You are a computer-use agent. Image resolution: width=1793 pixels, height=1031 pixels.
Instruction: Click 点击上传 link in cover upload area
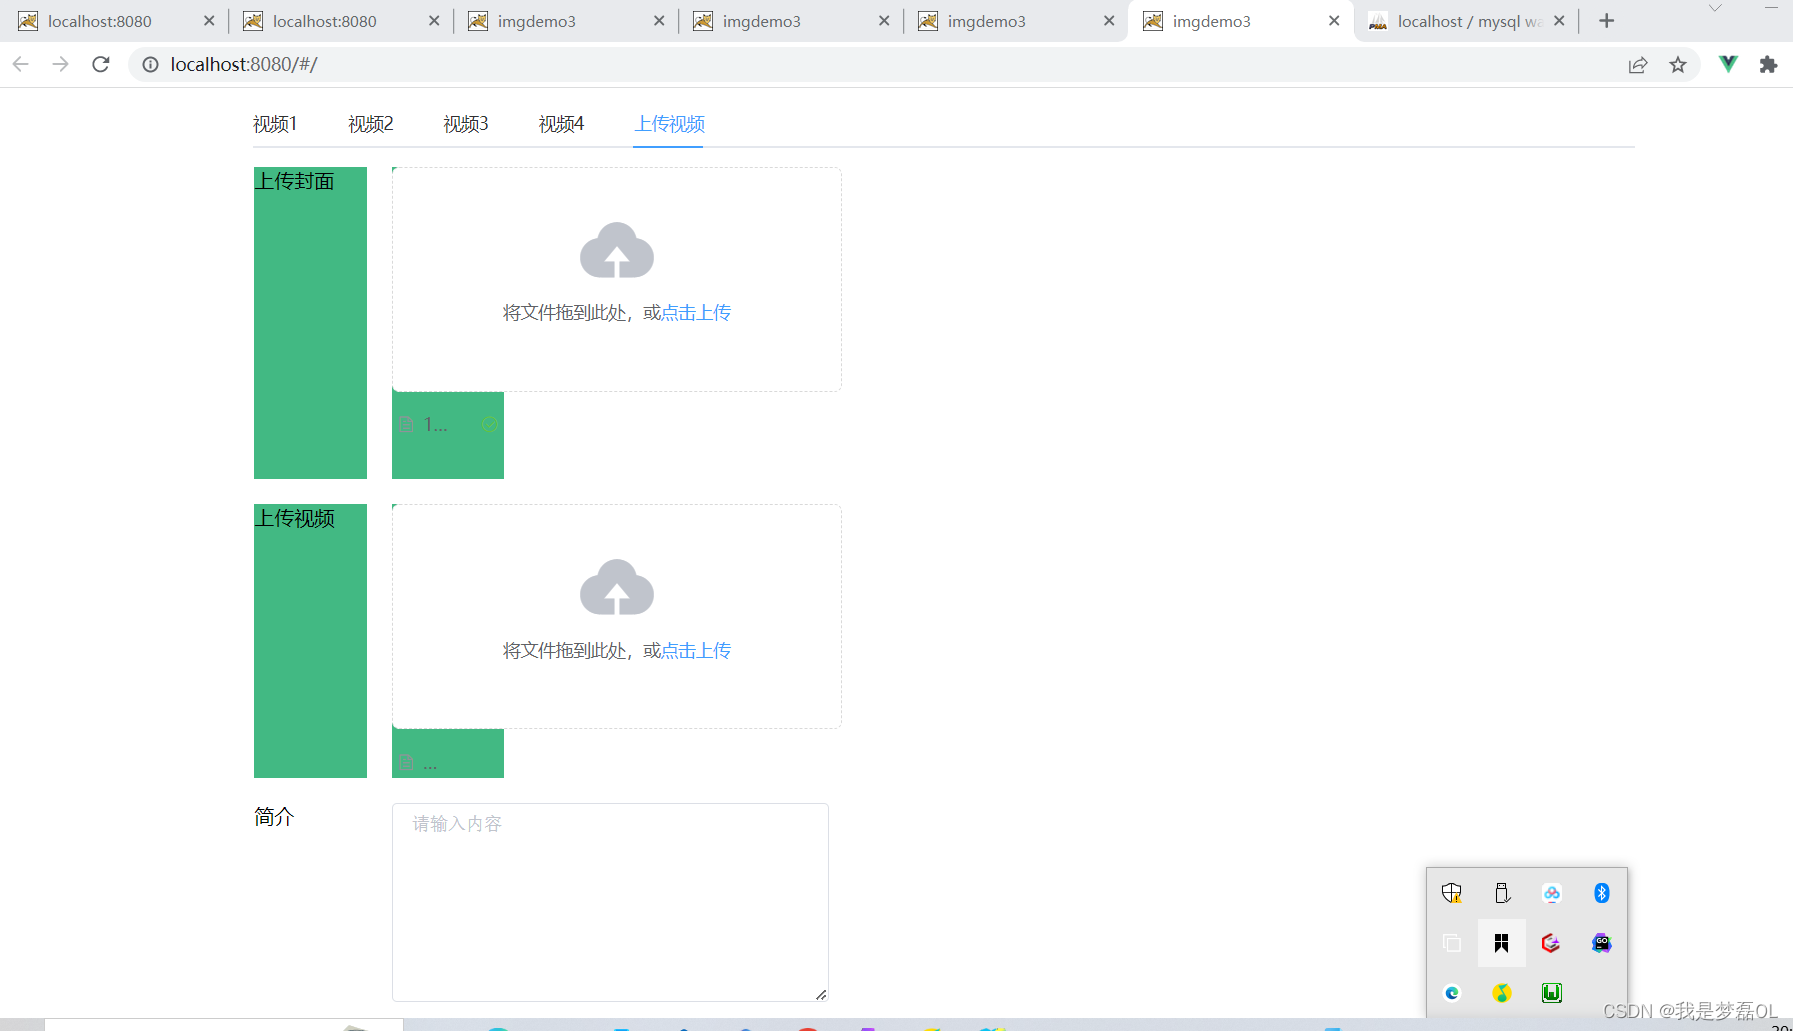click(x=696, y=313)
